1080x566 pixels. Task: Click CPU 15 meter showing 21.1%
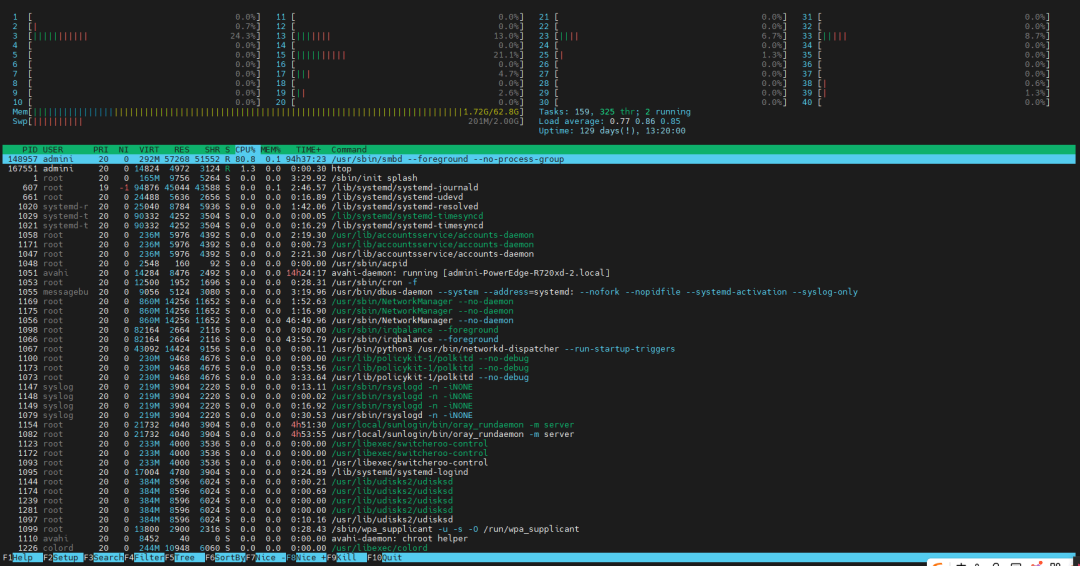[399, 55]
